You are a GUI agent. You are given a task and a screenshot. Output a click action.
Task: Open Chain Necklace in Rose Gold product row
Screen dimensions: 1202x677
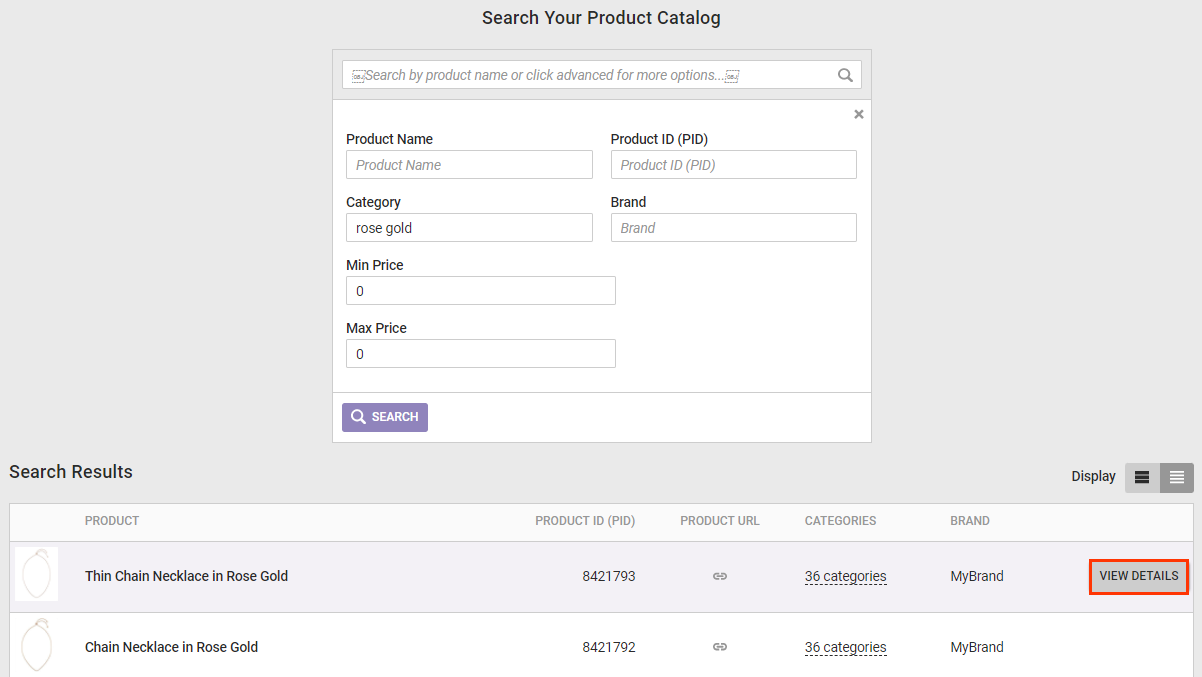tap(171, 647)
